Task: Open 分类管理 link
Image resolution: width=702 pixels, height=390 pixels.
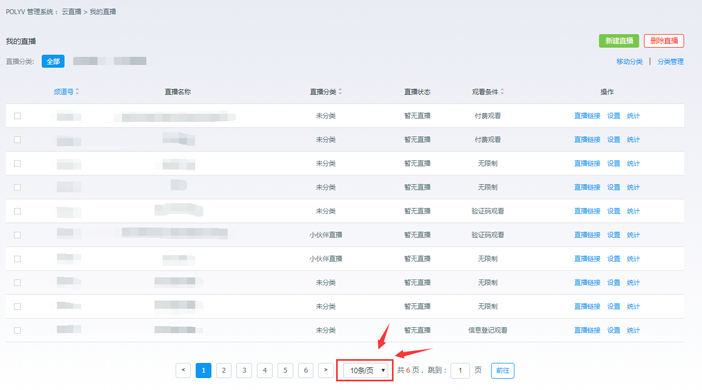Action: coord(670,62)
